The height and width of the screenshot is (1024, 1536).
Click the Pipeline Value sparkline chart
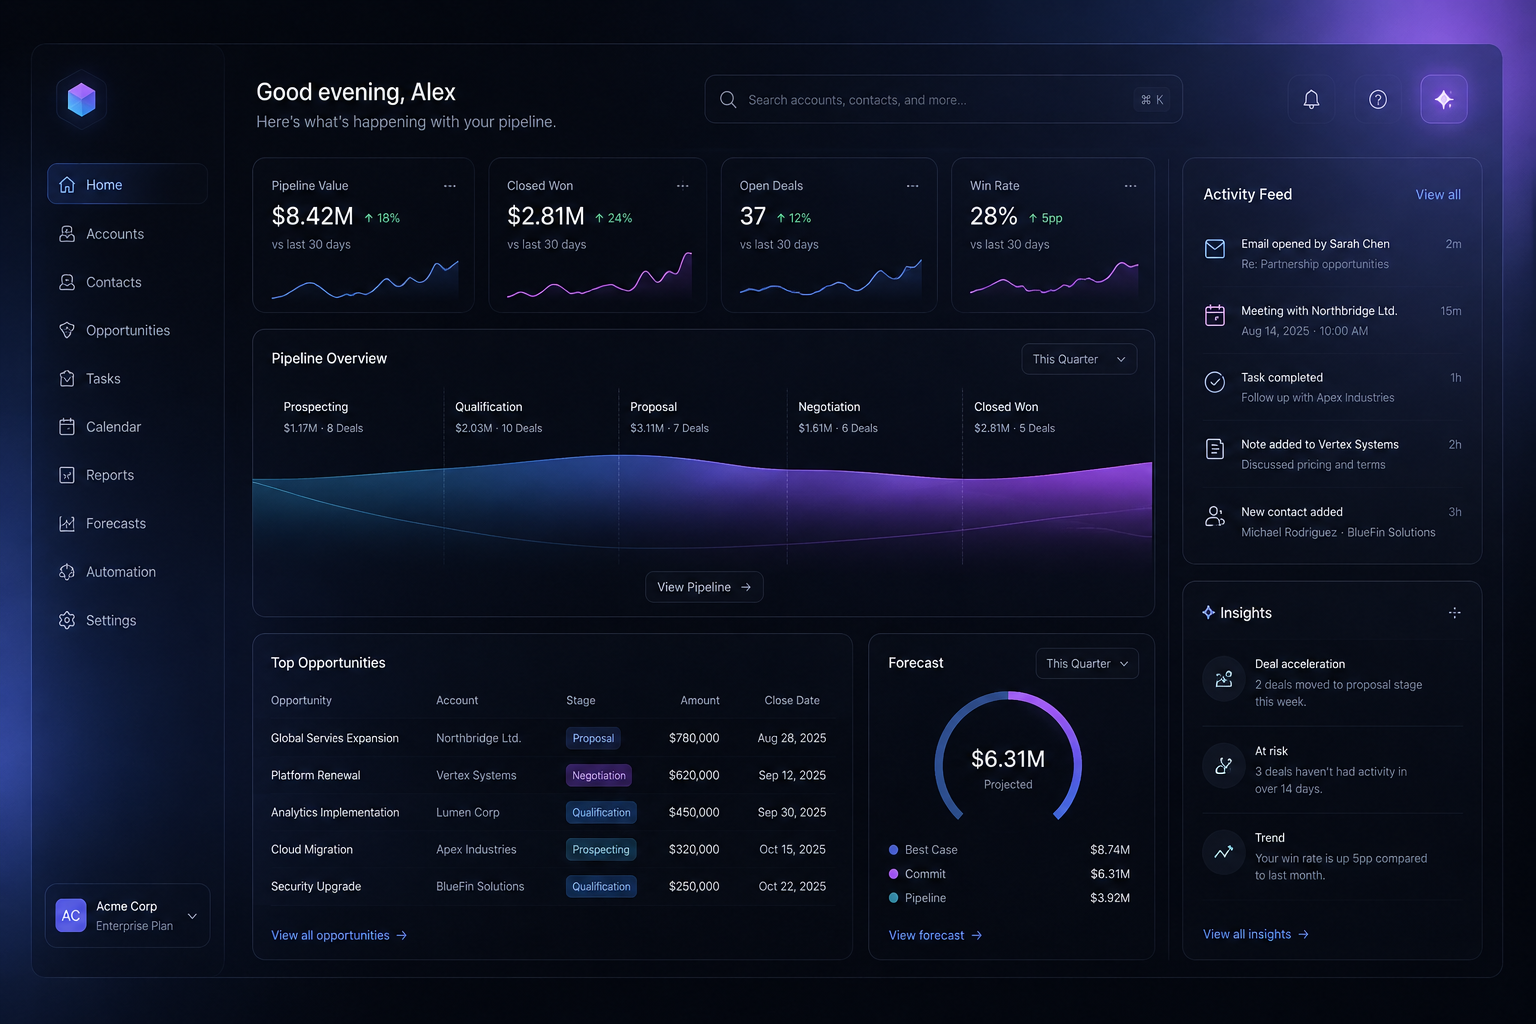click(365, 280)
